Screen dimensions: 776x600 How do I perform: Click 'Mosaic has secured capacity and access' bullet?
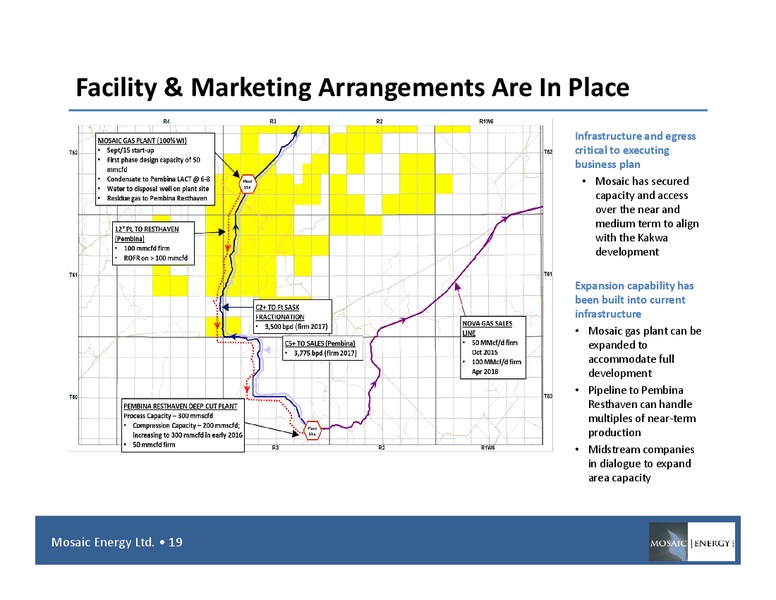(646, 216)
